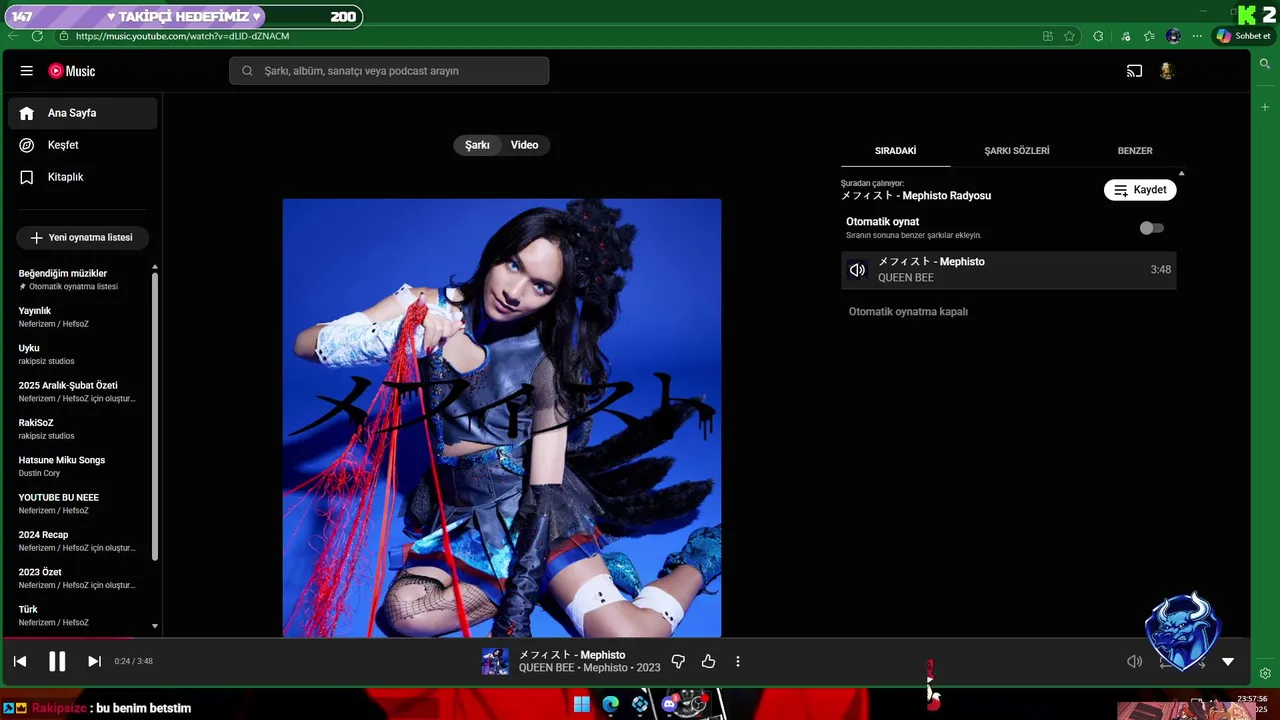Screen dimensions: 1280x720
Task: Open the player bar three-dot menu
Action: click(738, 661)
